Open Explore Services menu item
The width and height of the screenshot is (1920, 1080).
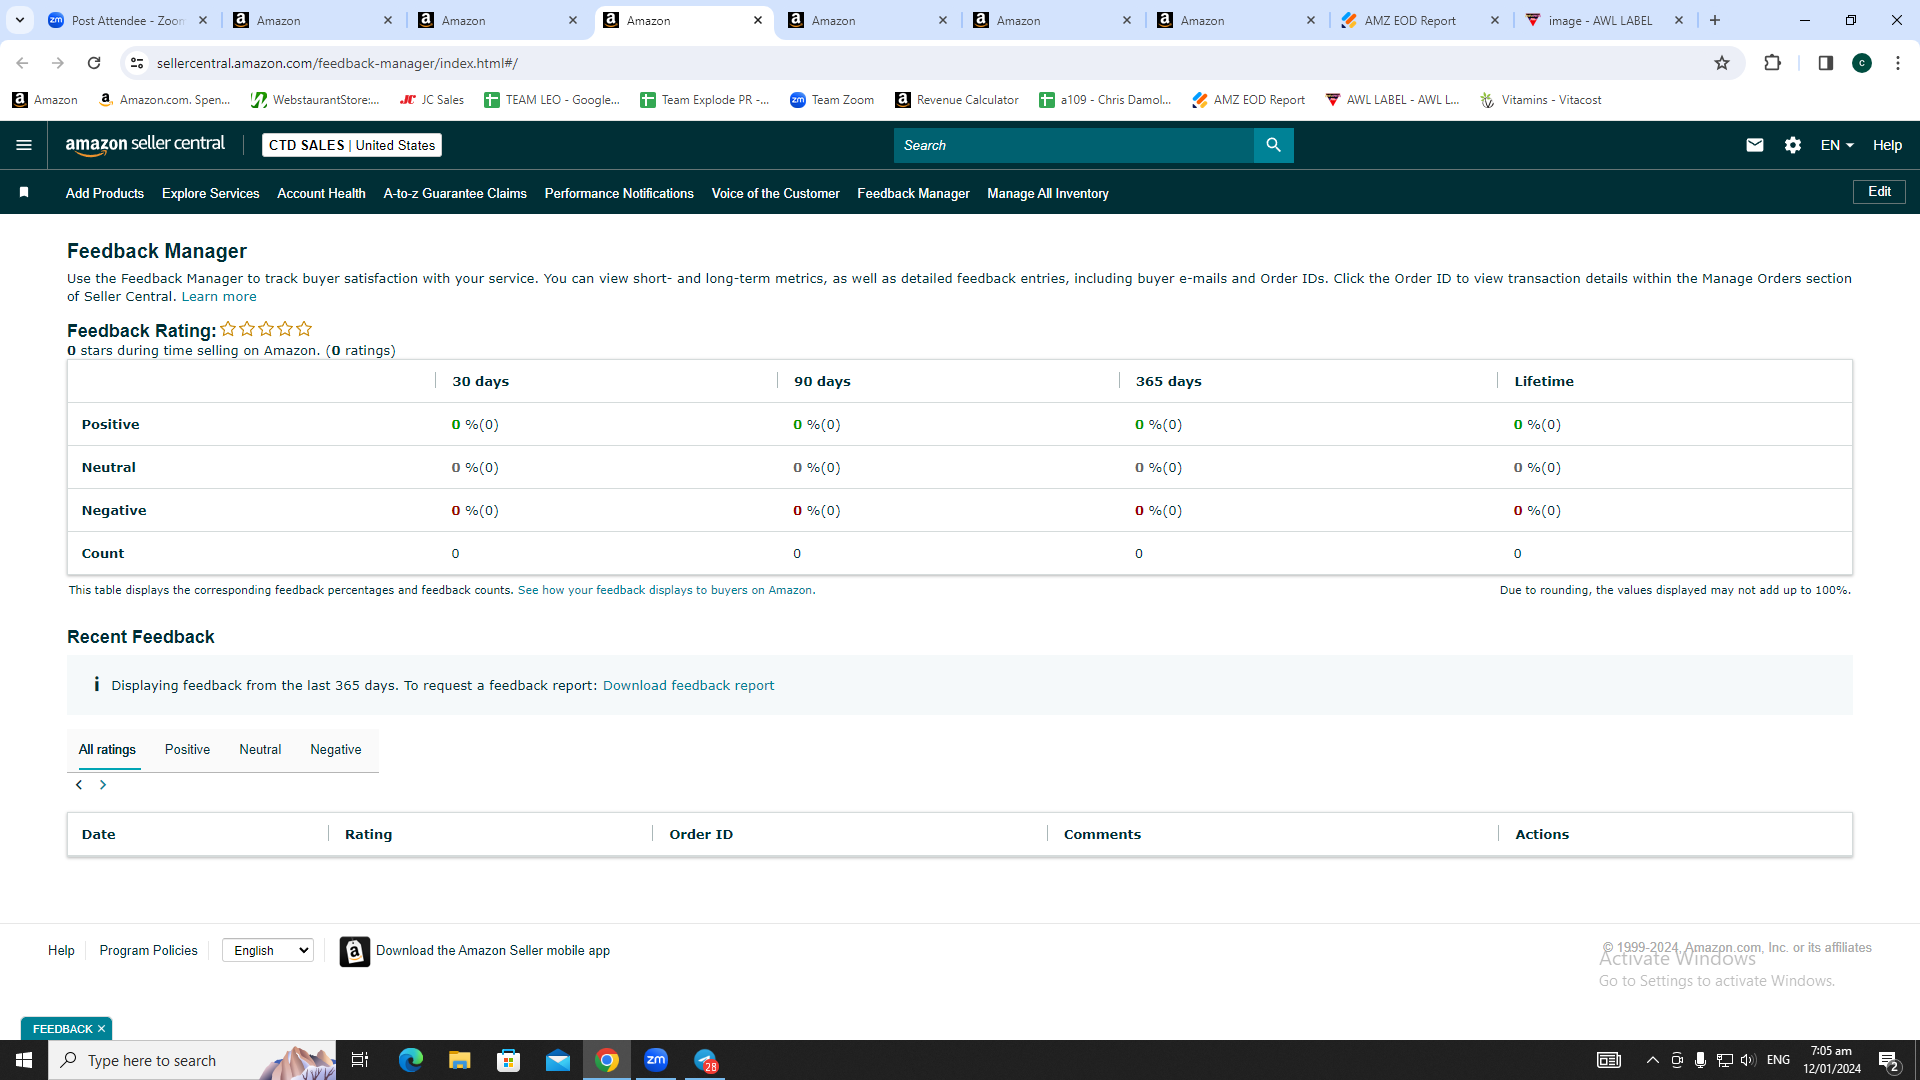(210, 193)
